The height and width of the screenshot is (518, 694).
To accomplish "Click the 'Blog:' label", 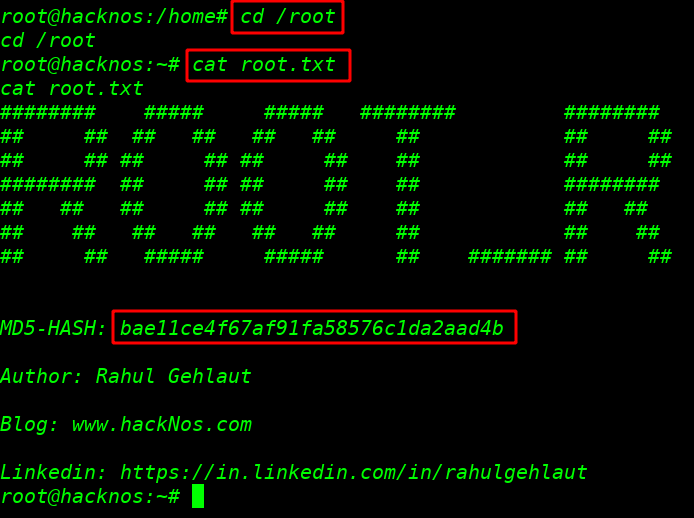I will pos(30,424).
